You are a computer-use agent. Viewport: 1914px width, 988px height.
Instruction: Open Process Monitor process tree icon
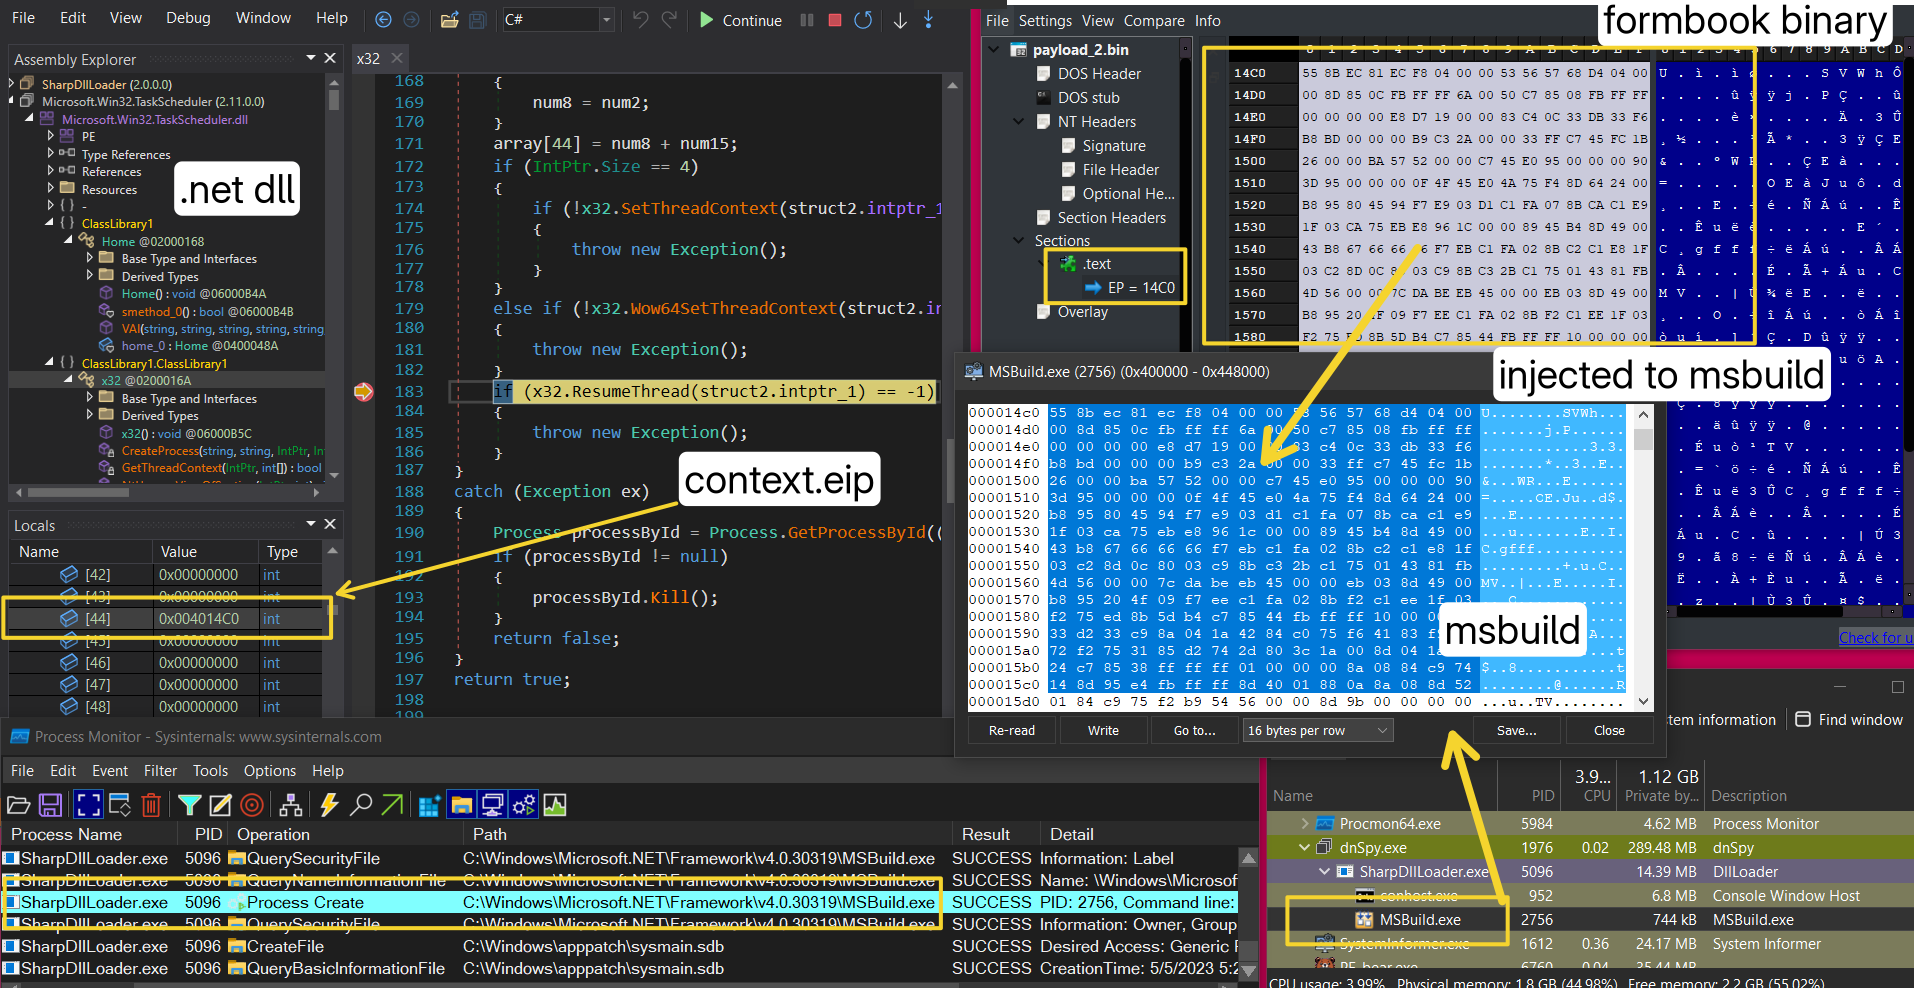(x=291, y=805)
